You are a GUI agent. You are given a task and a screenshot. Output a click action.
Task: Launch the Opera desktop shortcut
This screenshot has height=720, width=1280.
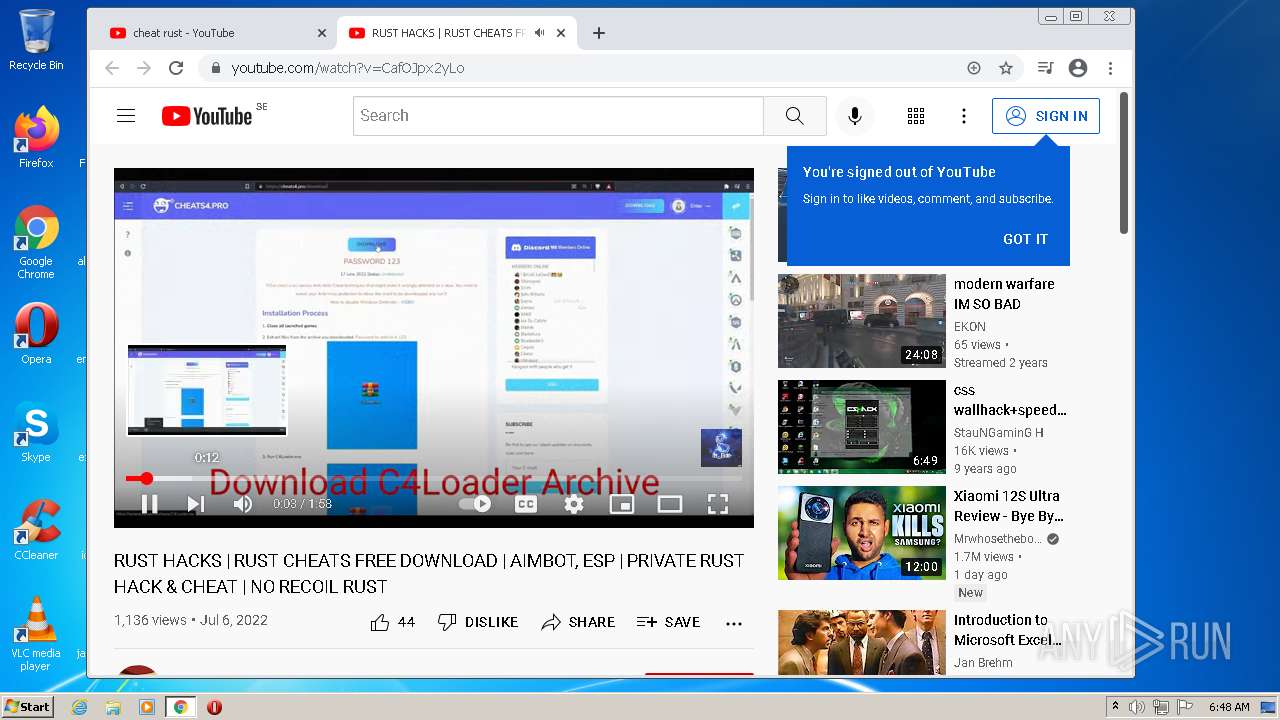(x=36, y=334)
